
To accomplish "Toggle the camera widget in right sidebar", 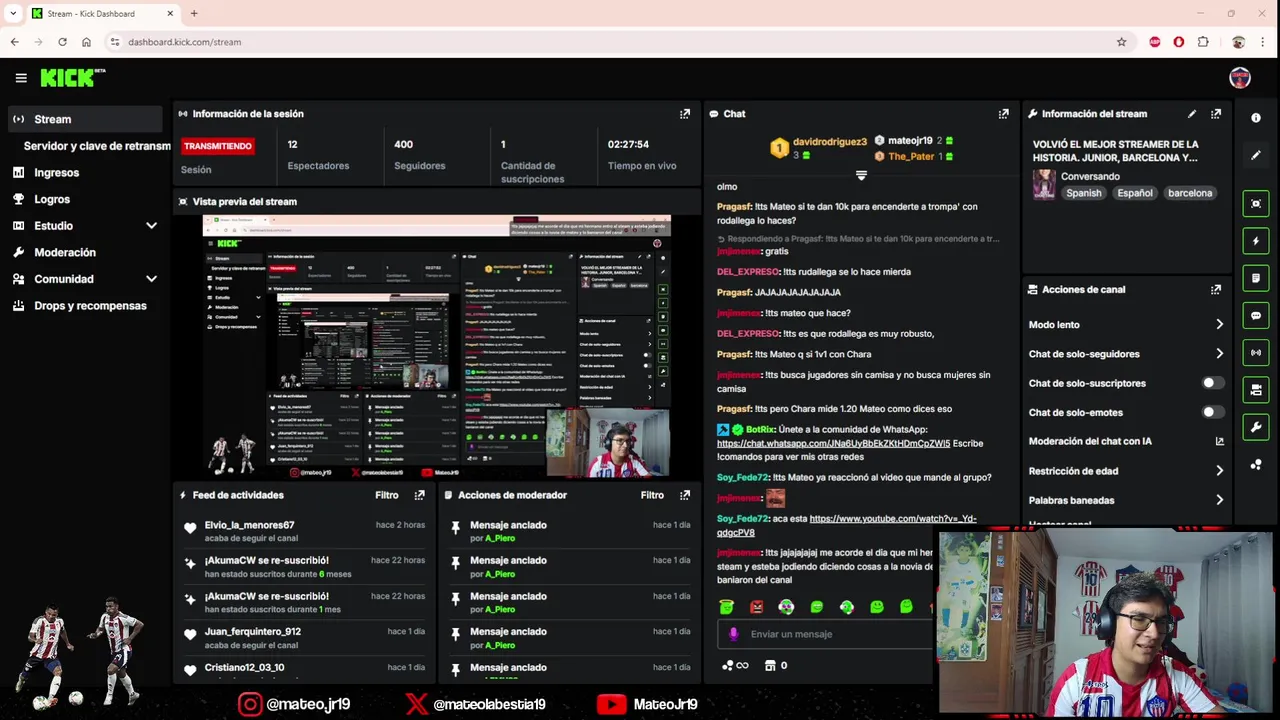I will point(1256,390).
